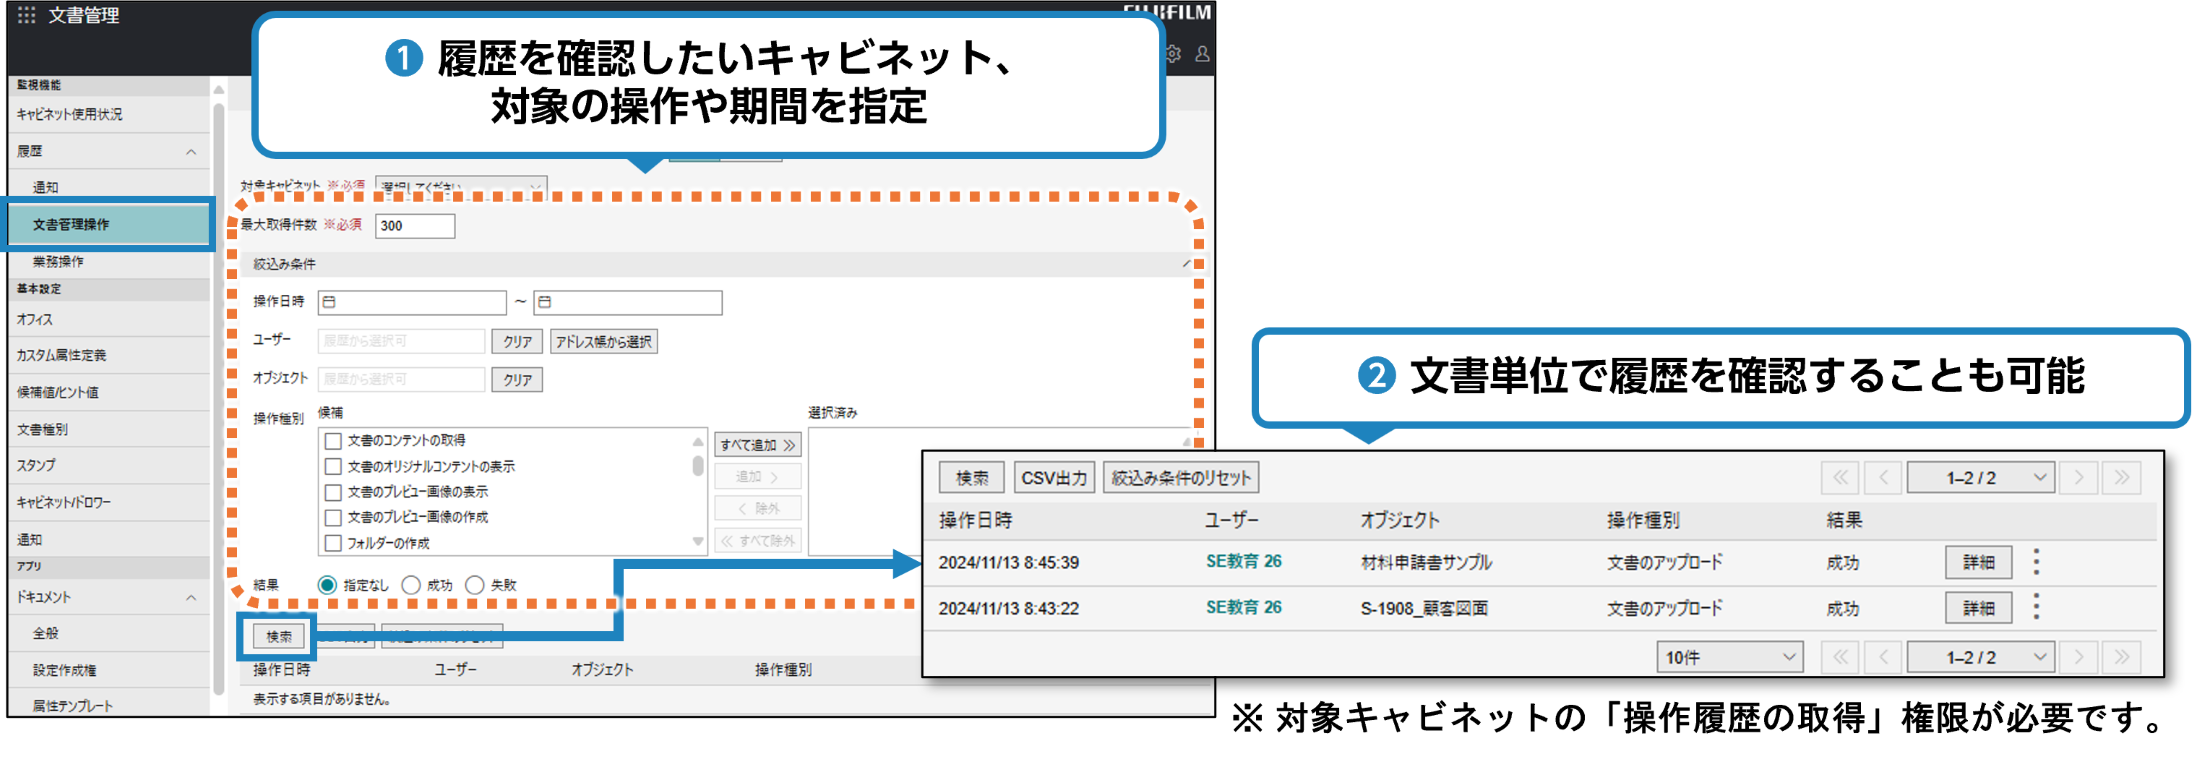Open the 対象キャビネット dropdown
This screenshot has width=2200, height=757.
[x=461, y=186]
